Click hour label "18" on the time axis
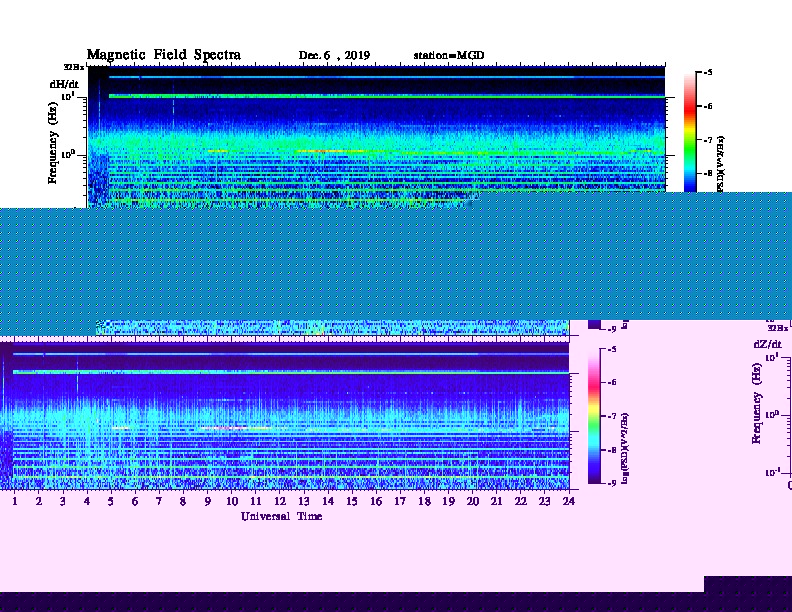The image size is (792, 612). pyautogui.click(x=424, y=501)
